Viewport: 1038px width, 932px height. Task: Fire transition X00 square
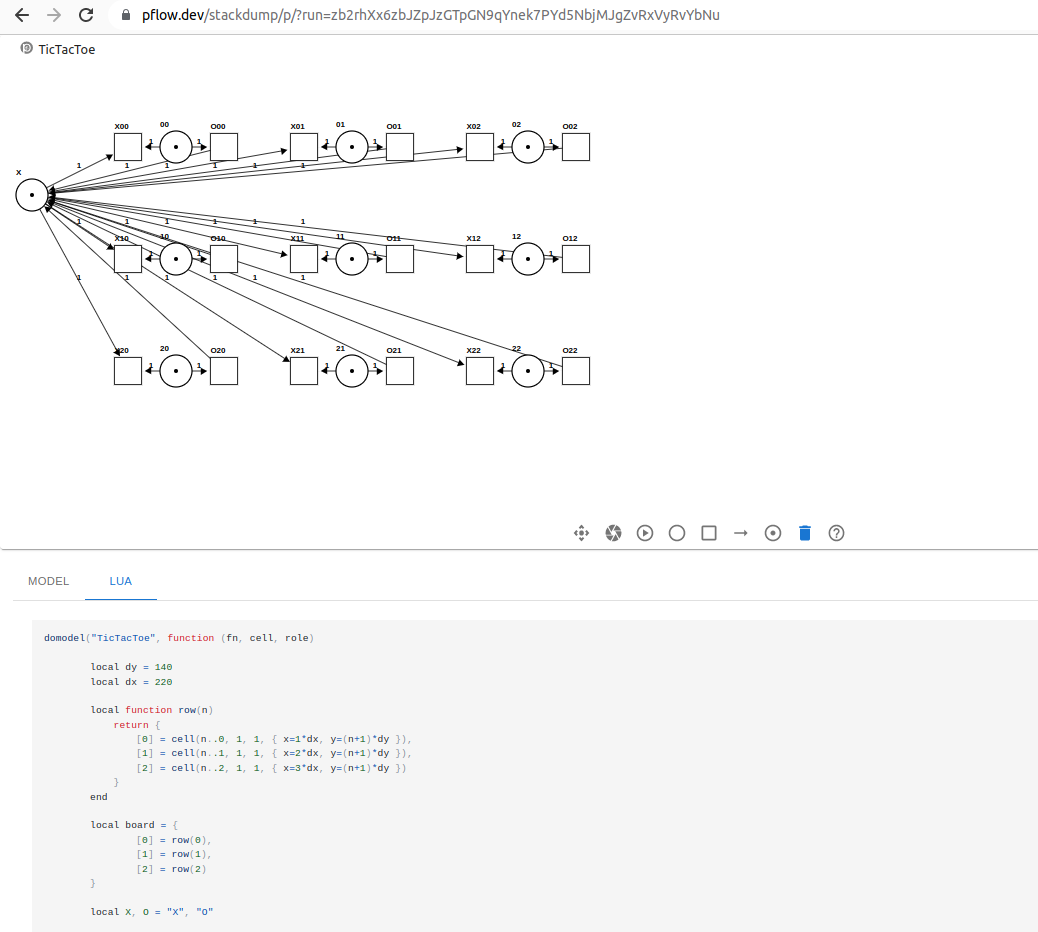click(128, 147)
